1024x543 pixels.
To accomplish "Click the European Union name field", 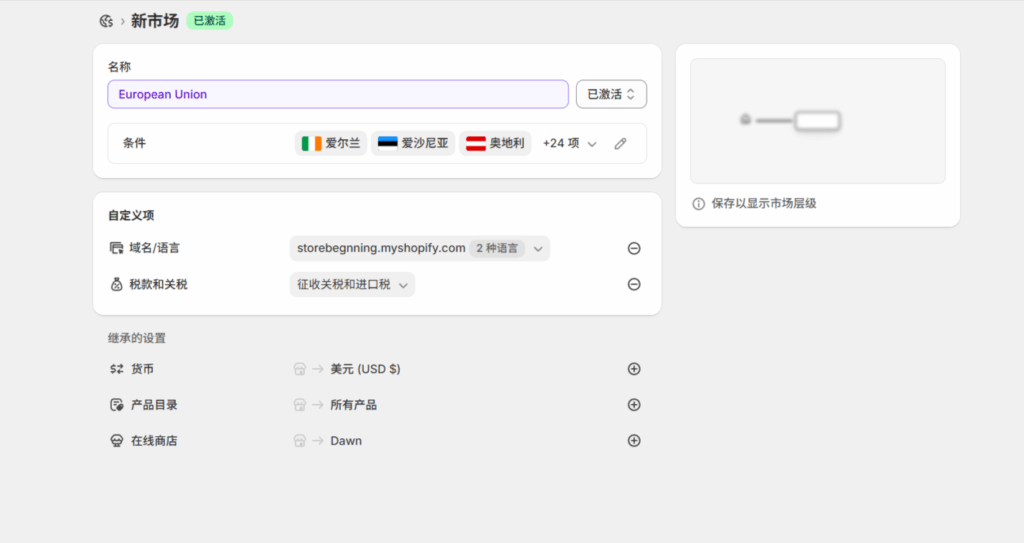I will click(337, 94).
